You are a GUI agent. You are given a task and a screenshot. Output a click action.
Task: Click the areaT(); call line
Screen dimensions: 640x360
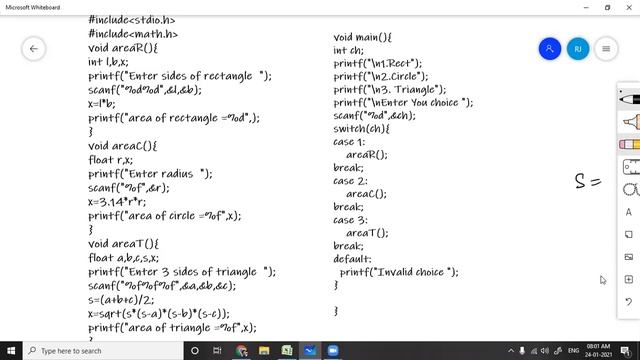[367, 233]
